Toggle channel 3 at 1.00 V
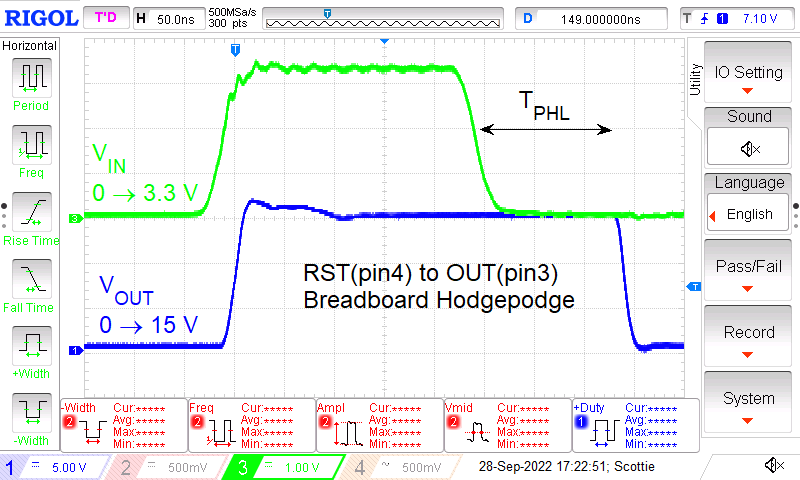Screen dimensions: 800x480 click(x=283, y=467)
